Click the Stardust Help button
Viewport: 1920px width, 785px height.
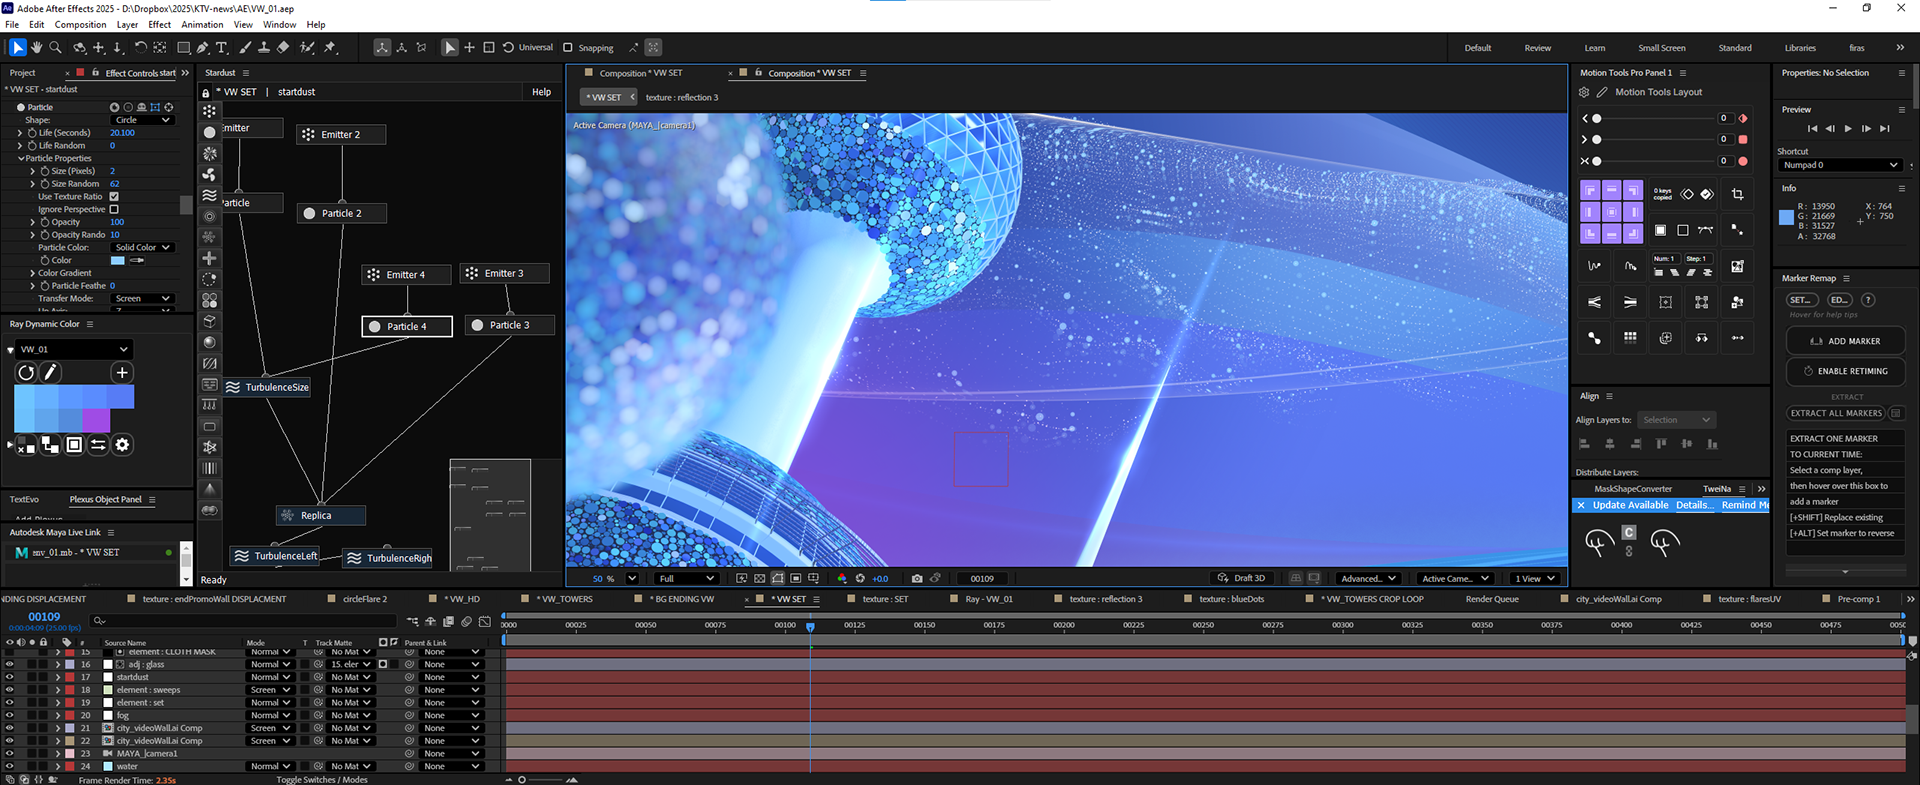click(x=541, y=92)
